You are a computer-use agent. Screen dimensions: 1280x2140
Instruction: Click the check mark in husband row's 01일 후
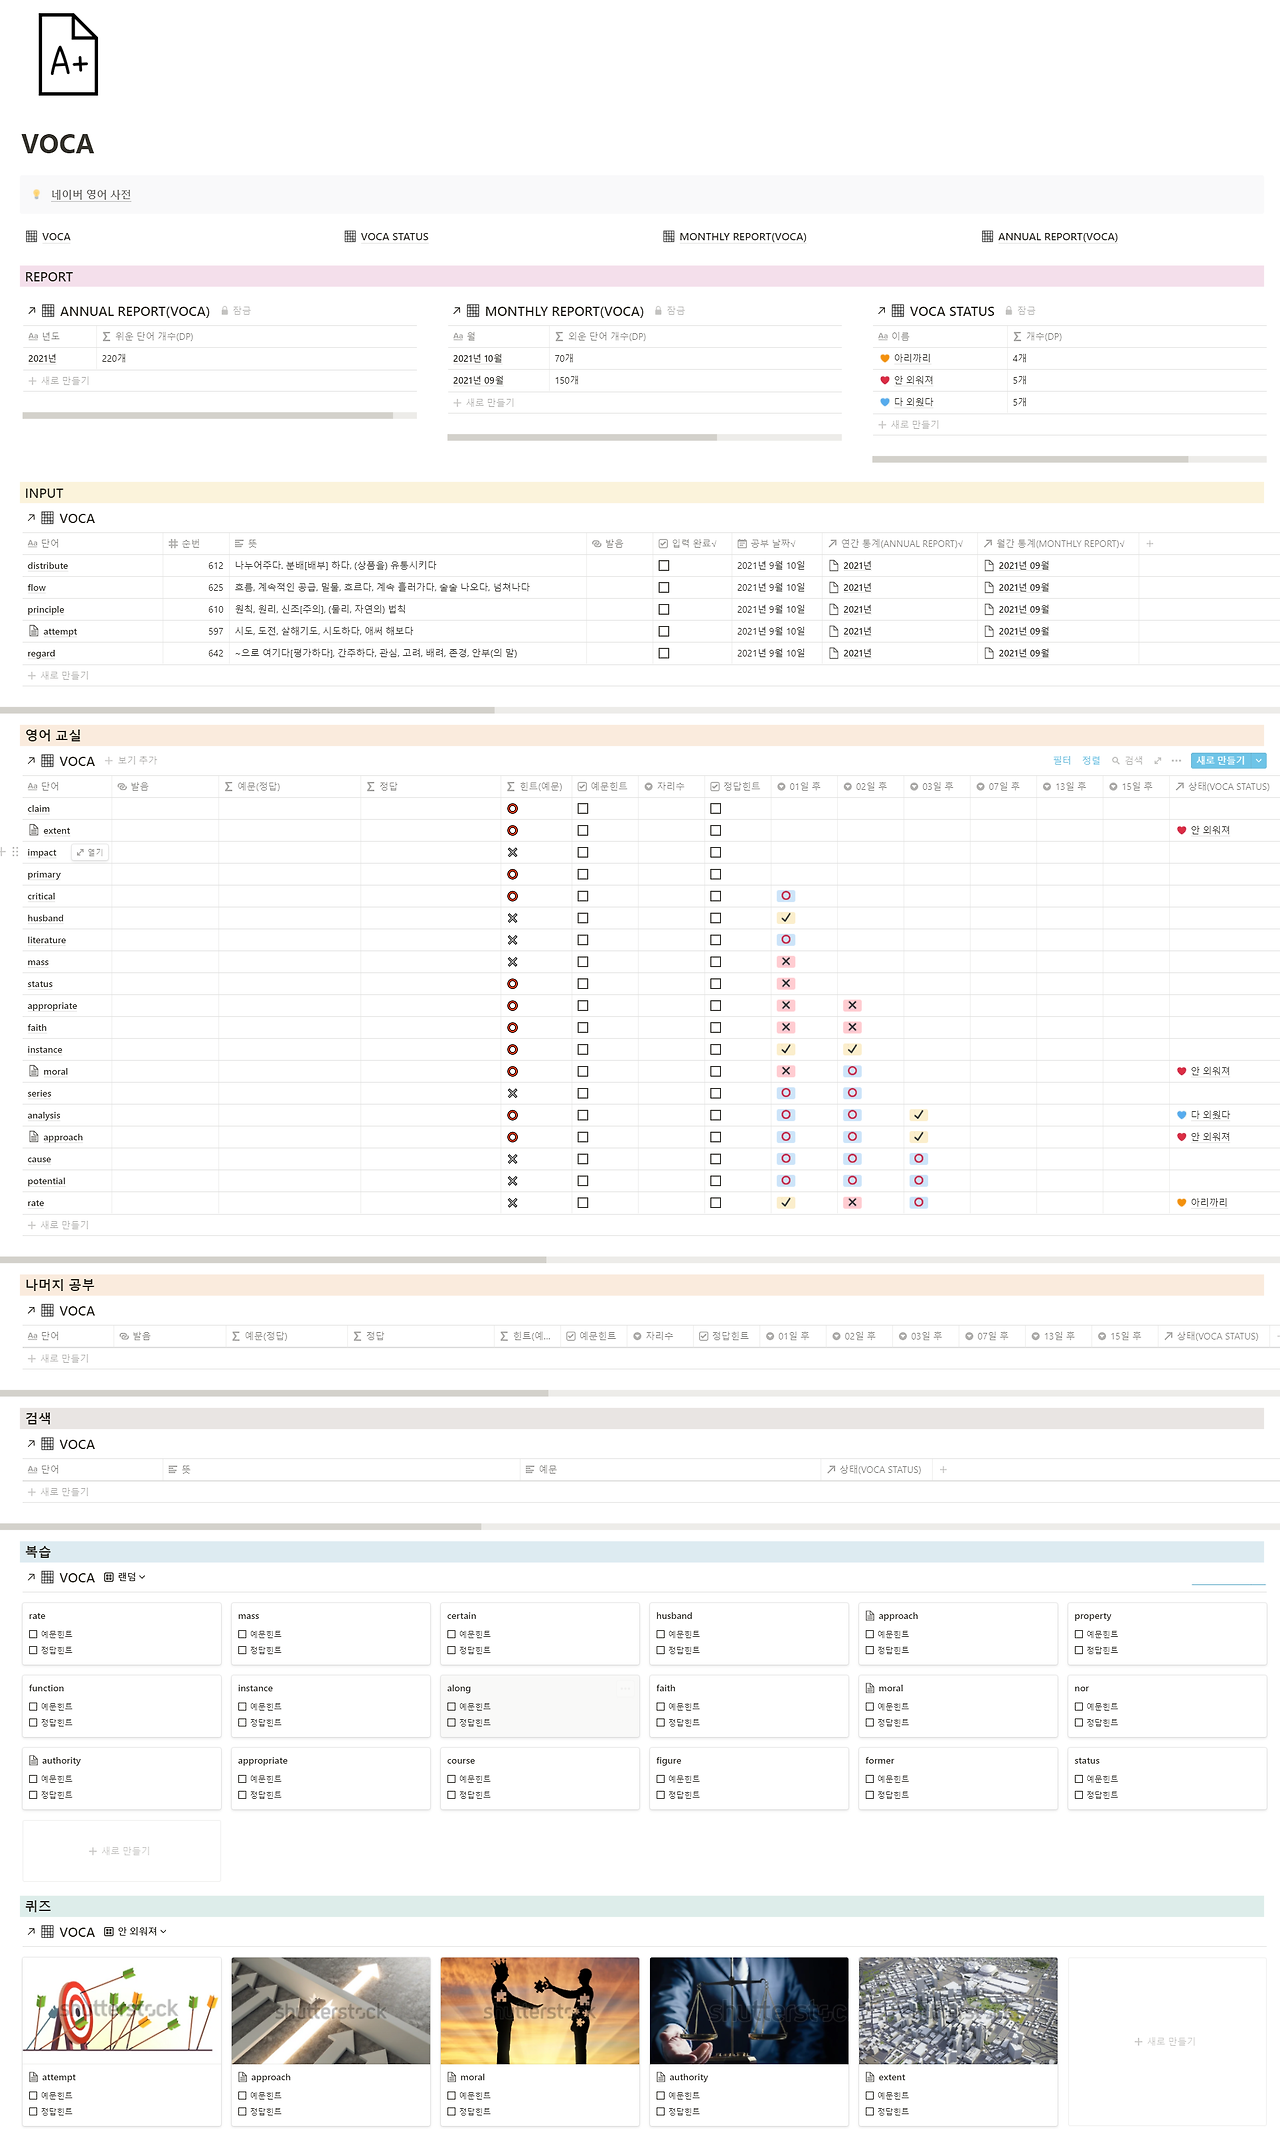(786, 918)
